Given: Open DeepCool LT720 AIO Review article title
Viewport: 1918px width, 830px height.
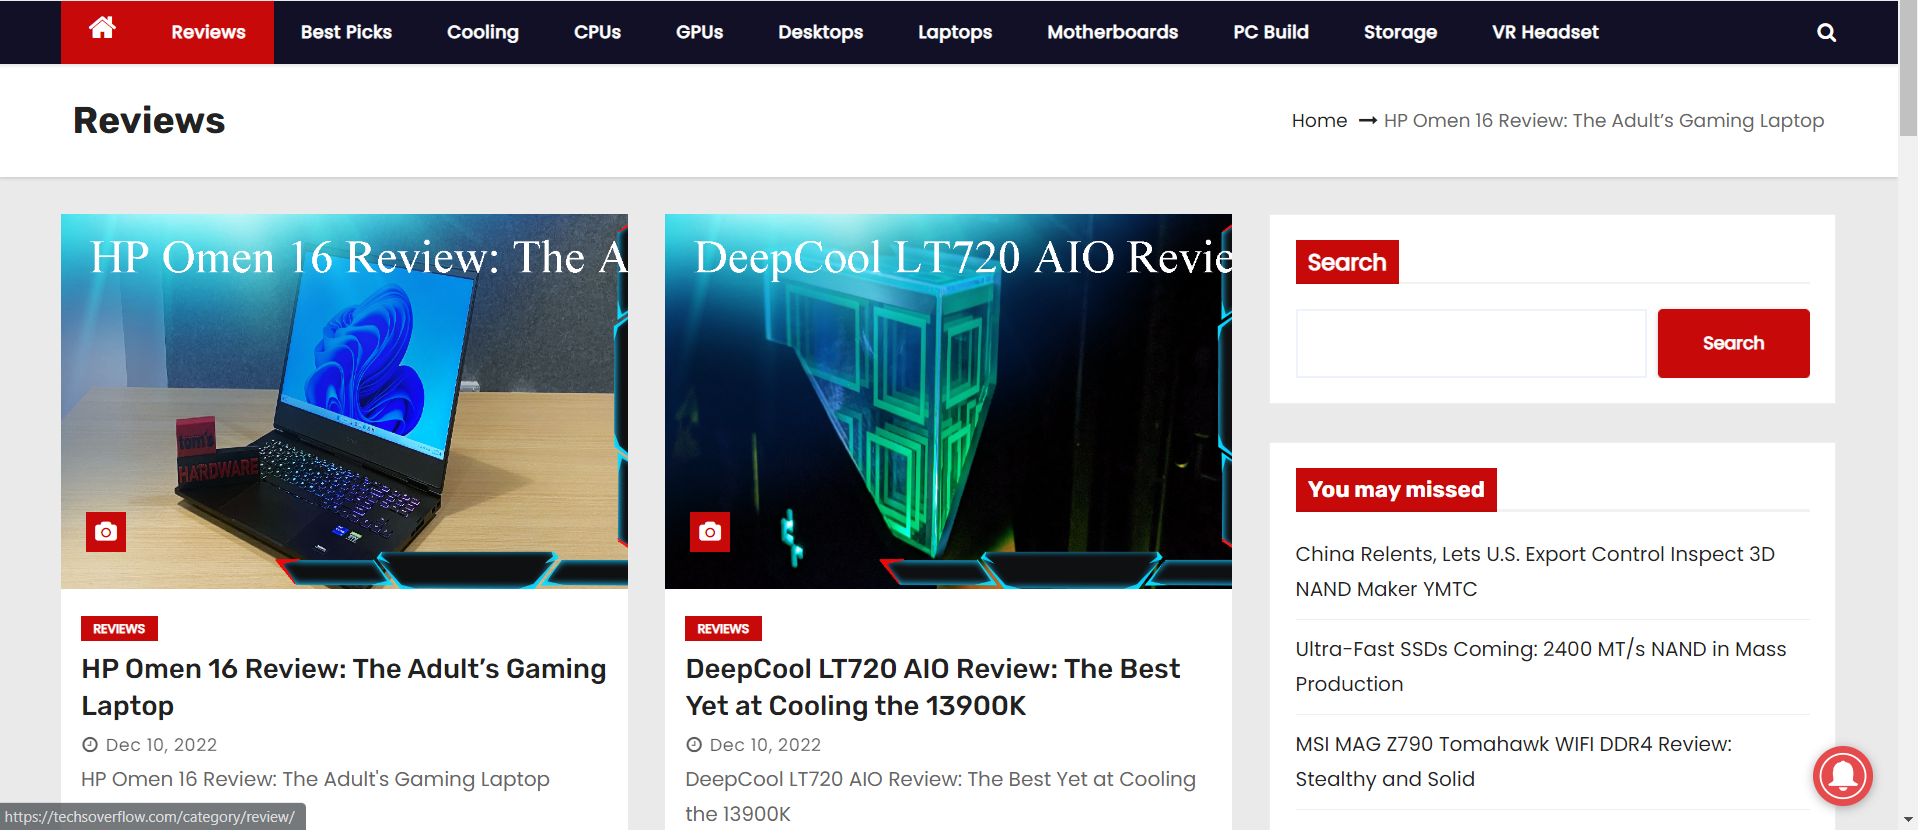Looking at the screenshot, I should click(933, 687).
